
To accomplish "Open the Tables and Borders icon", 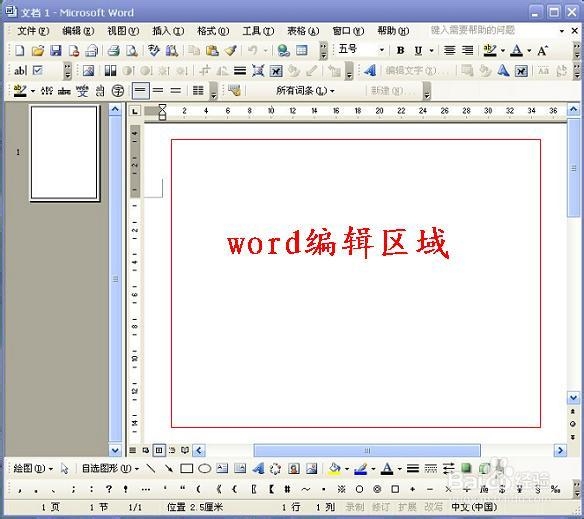I will pos(302,50).
